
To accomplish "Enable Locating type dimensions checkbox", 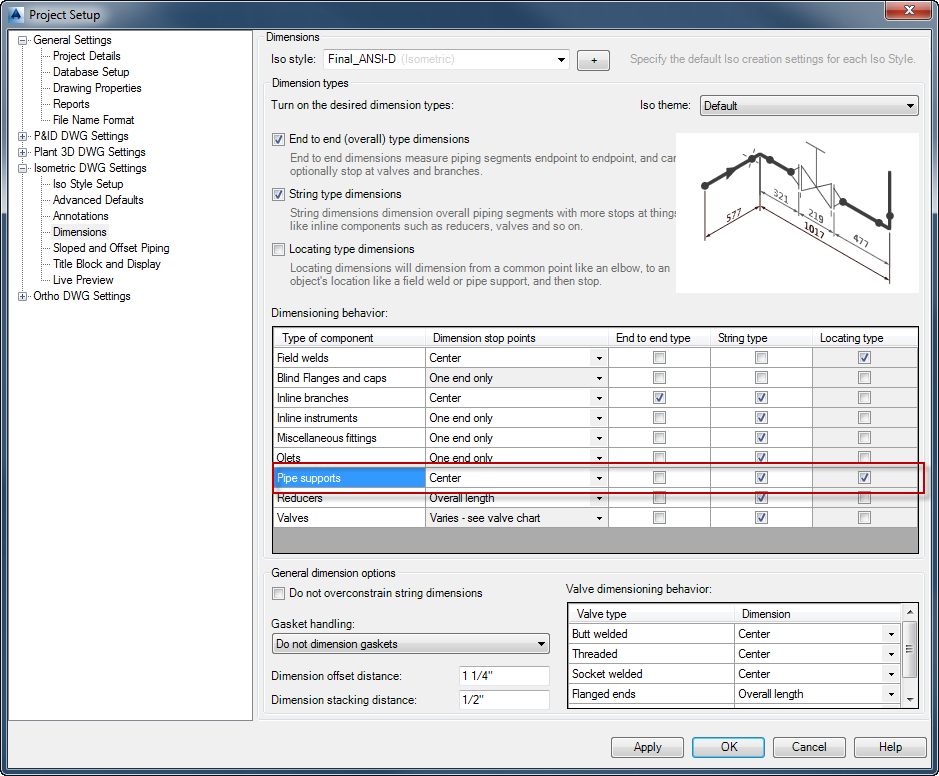I will (278, 250).
